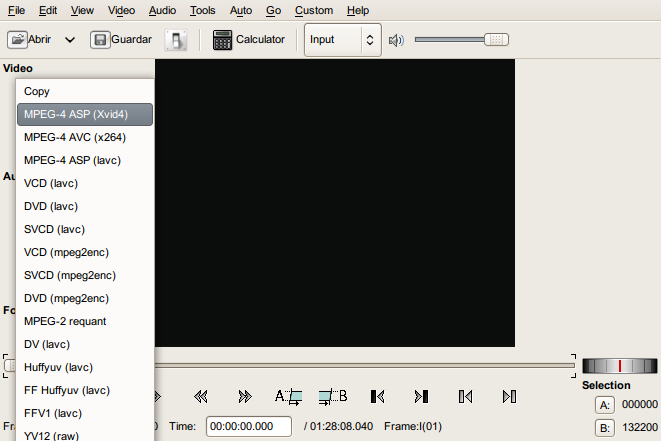Open the Custom menu
Image resolution: width=661 pixels, height=441 pixels.
pos(314,10)
